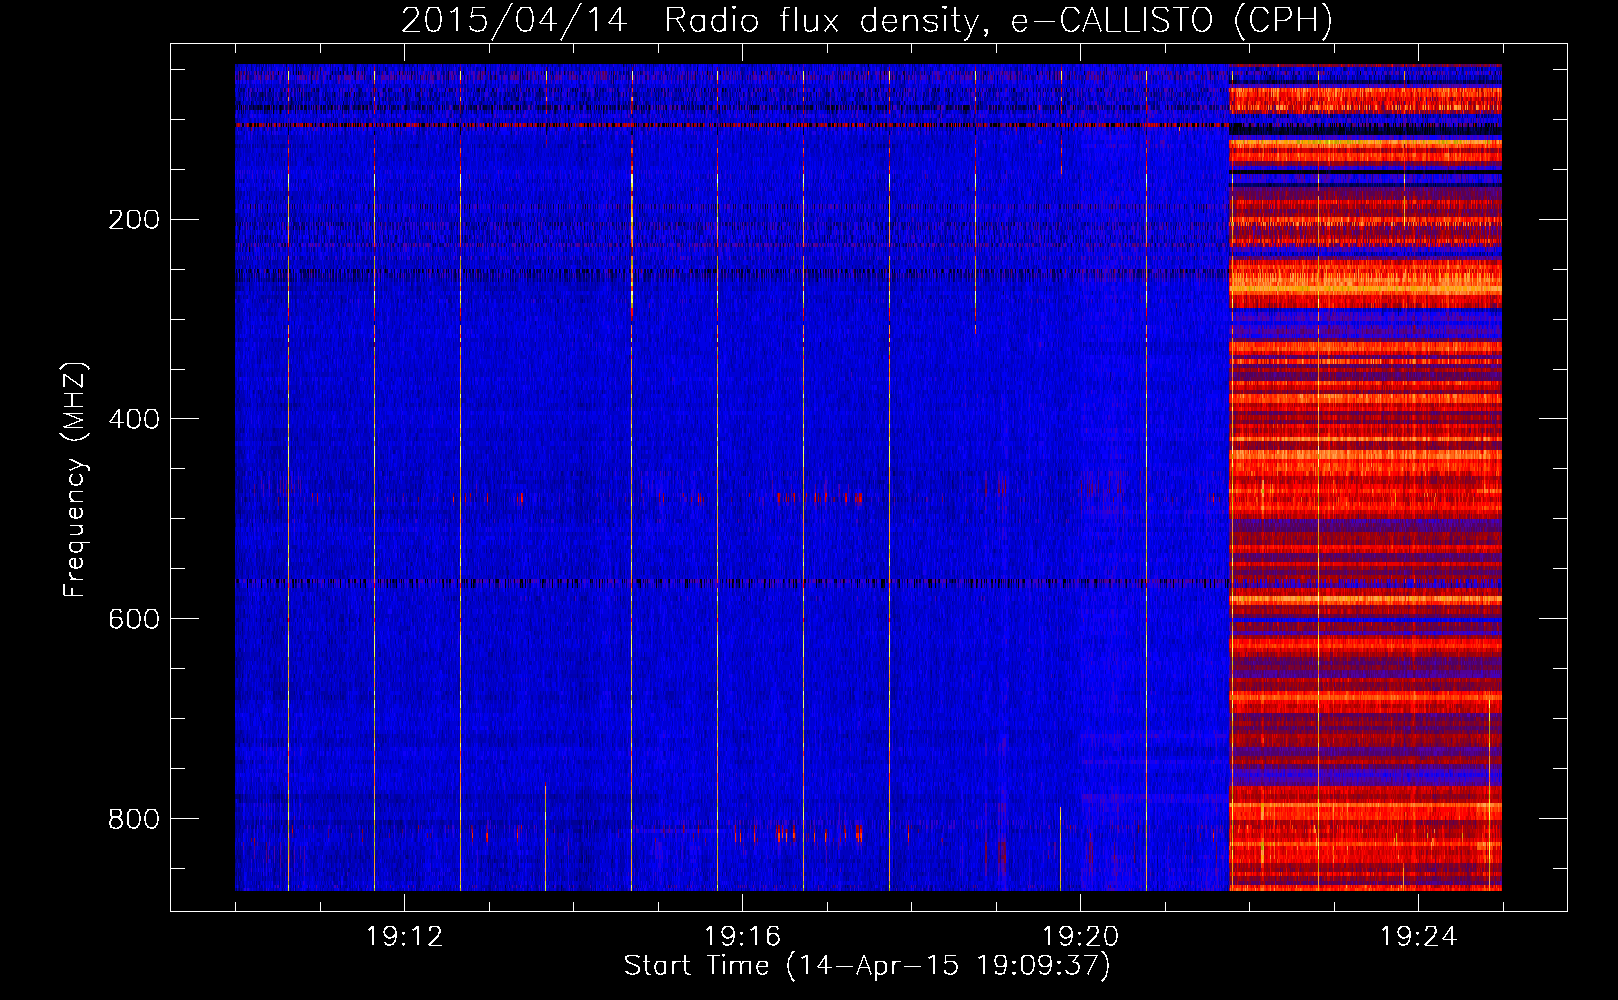The image size is (1618, 1000).
Task: Click the 800 frequency tick label
Action: [134, 819]
